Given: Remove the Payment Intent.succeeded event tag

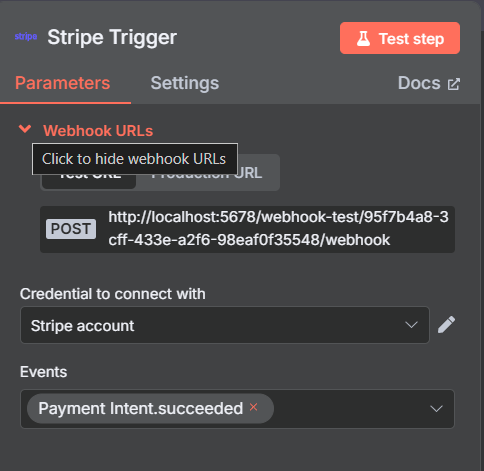Looking at the screenshot, I should [254, 407].
